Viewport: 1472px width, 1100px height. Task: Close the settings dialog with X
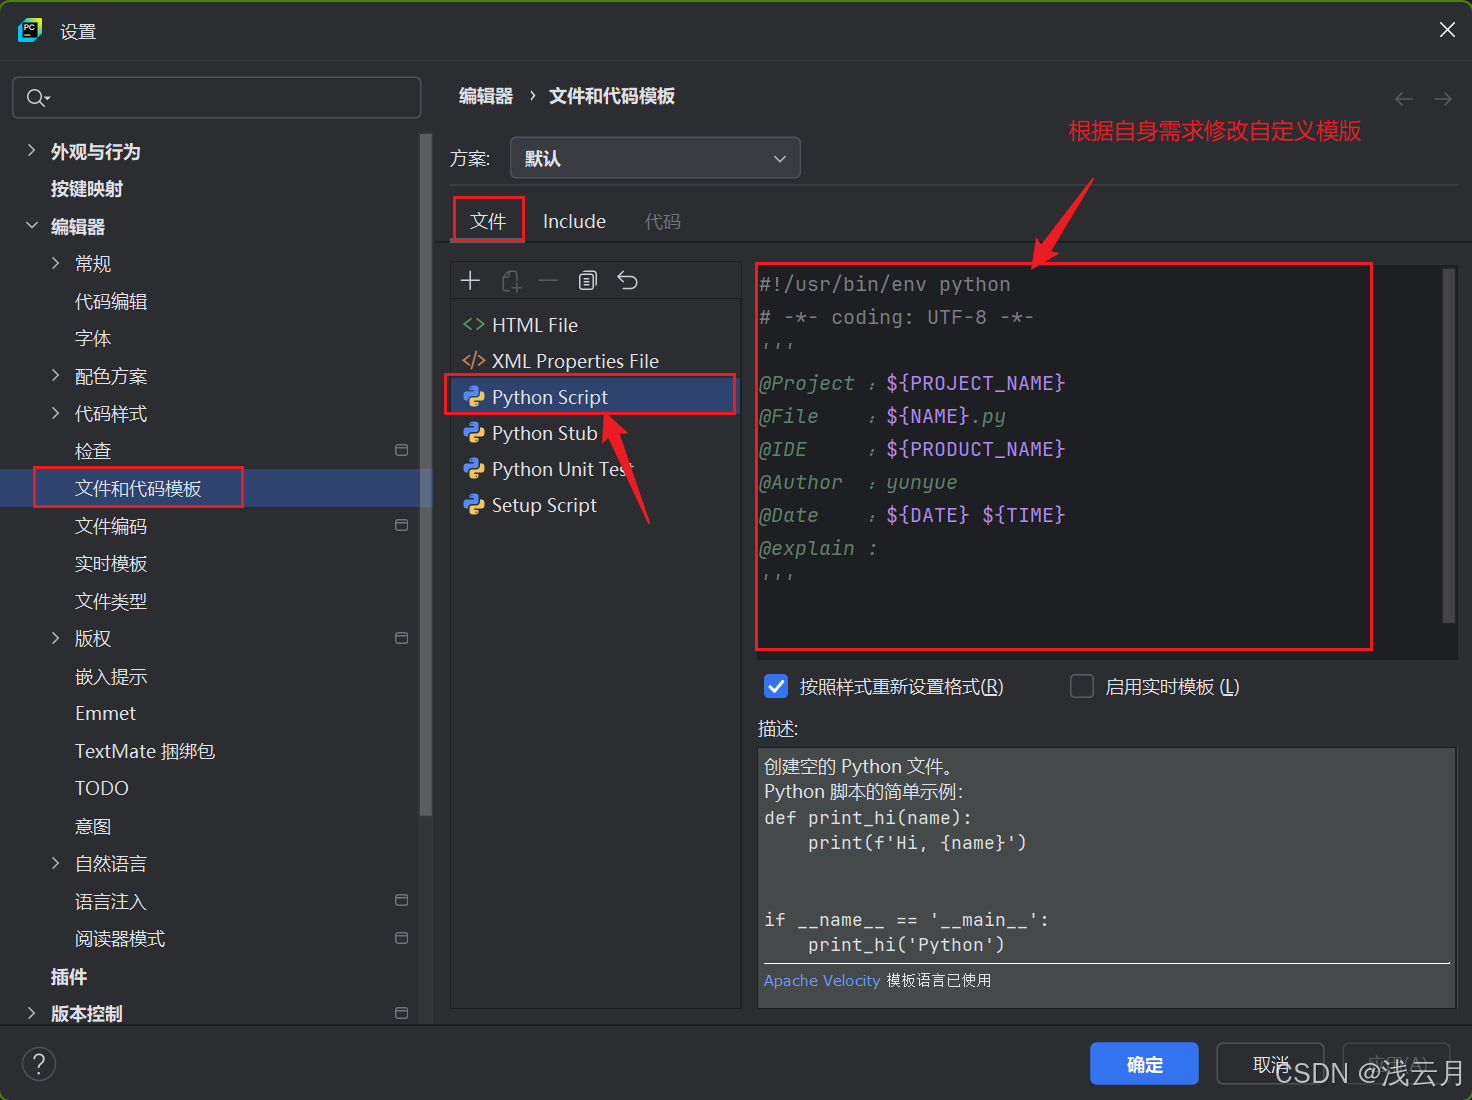pyautogui.click(x=1447, y=30)
